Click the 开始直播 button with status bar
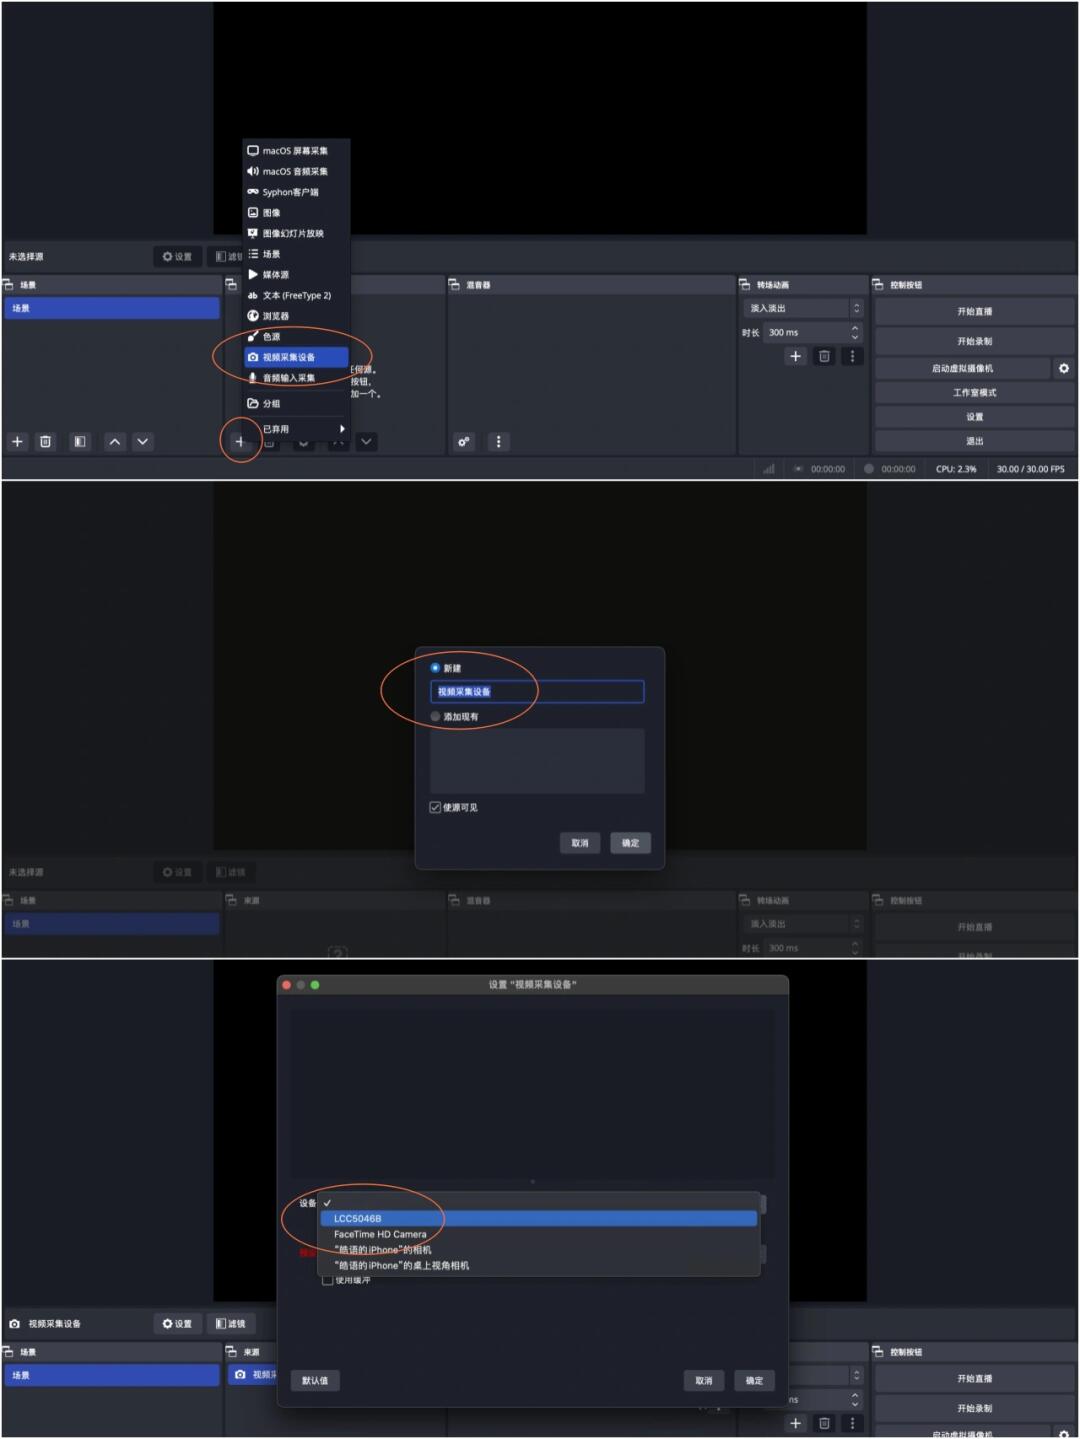Screen dimensions: 1080x1439 pyautogui.click(x=974, y=312)
